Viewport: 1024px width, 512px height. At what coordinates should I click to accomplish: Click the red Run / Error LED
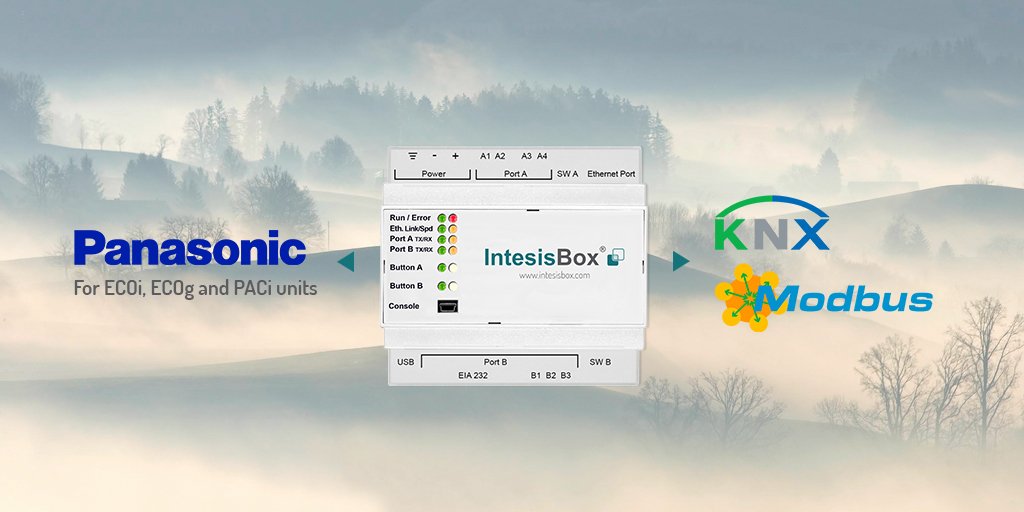453,218
